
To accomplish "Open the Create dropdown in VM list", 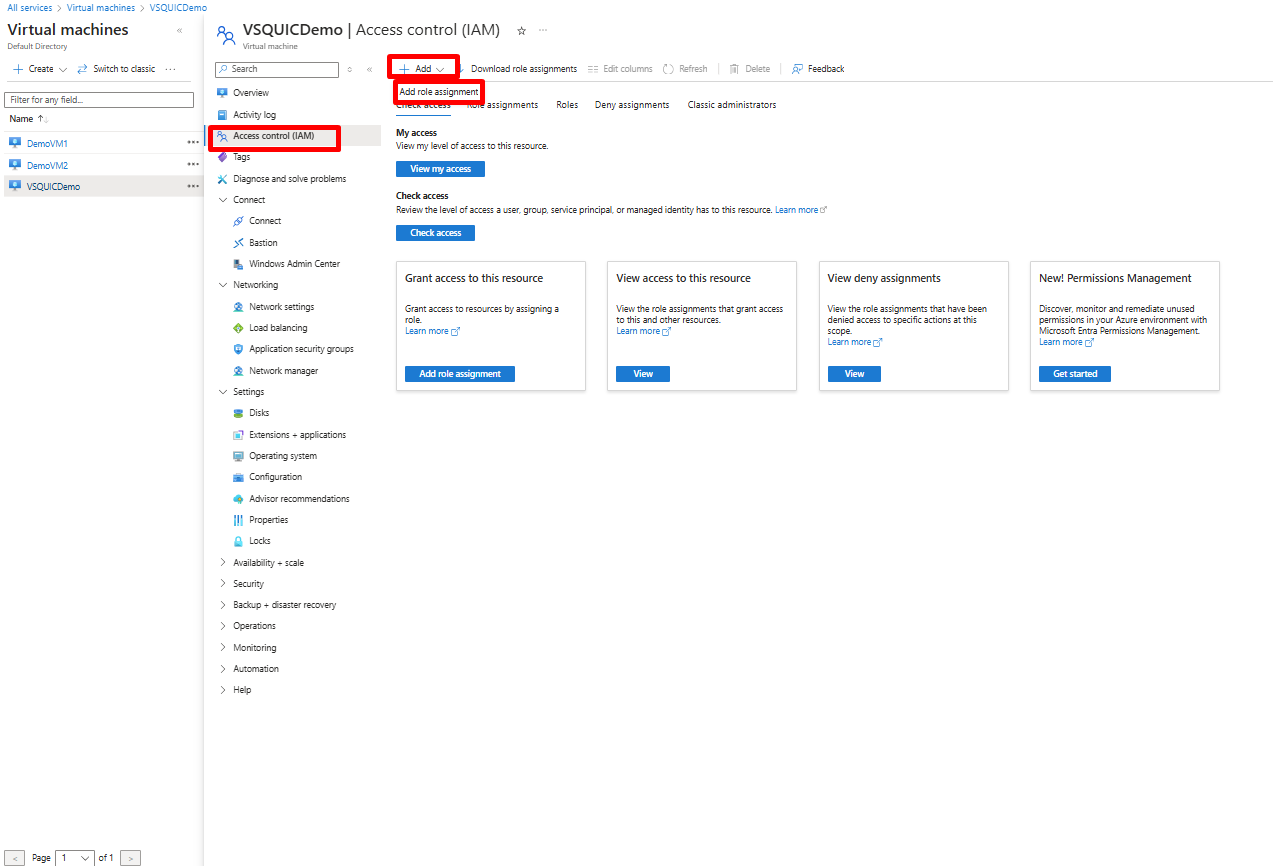I will click(40, 69).
